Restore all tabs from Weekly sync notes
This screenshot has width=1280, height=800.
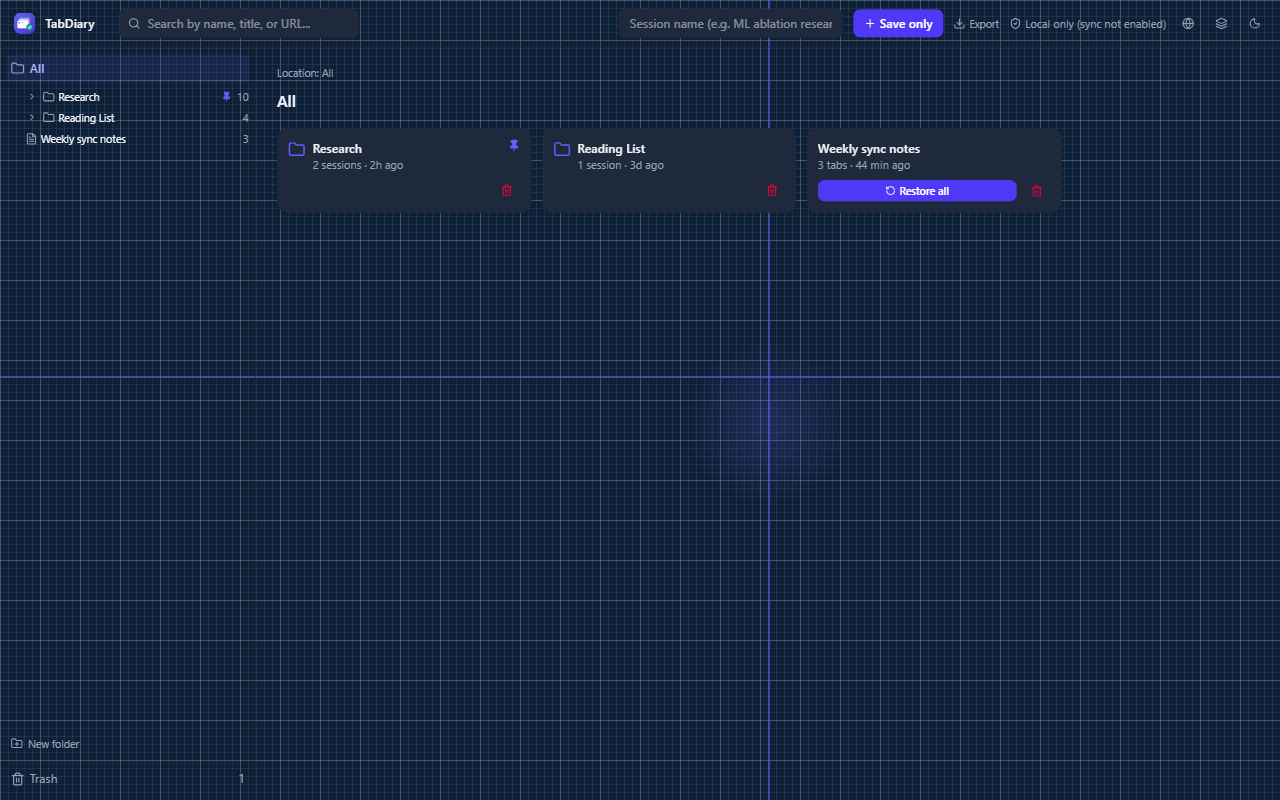click(x=917, y=190)
